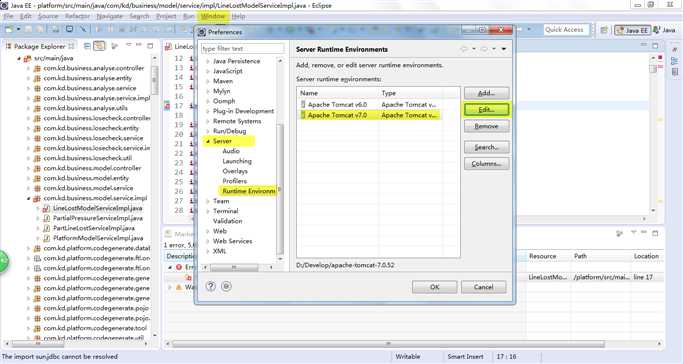Screen dimensions: 683x364
Task: Open the Source menu
Action: point(48,16)
